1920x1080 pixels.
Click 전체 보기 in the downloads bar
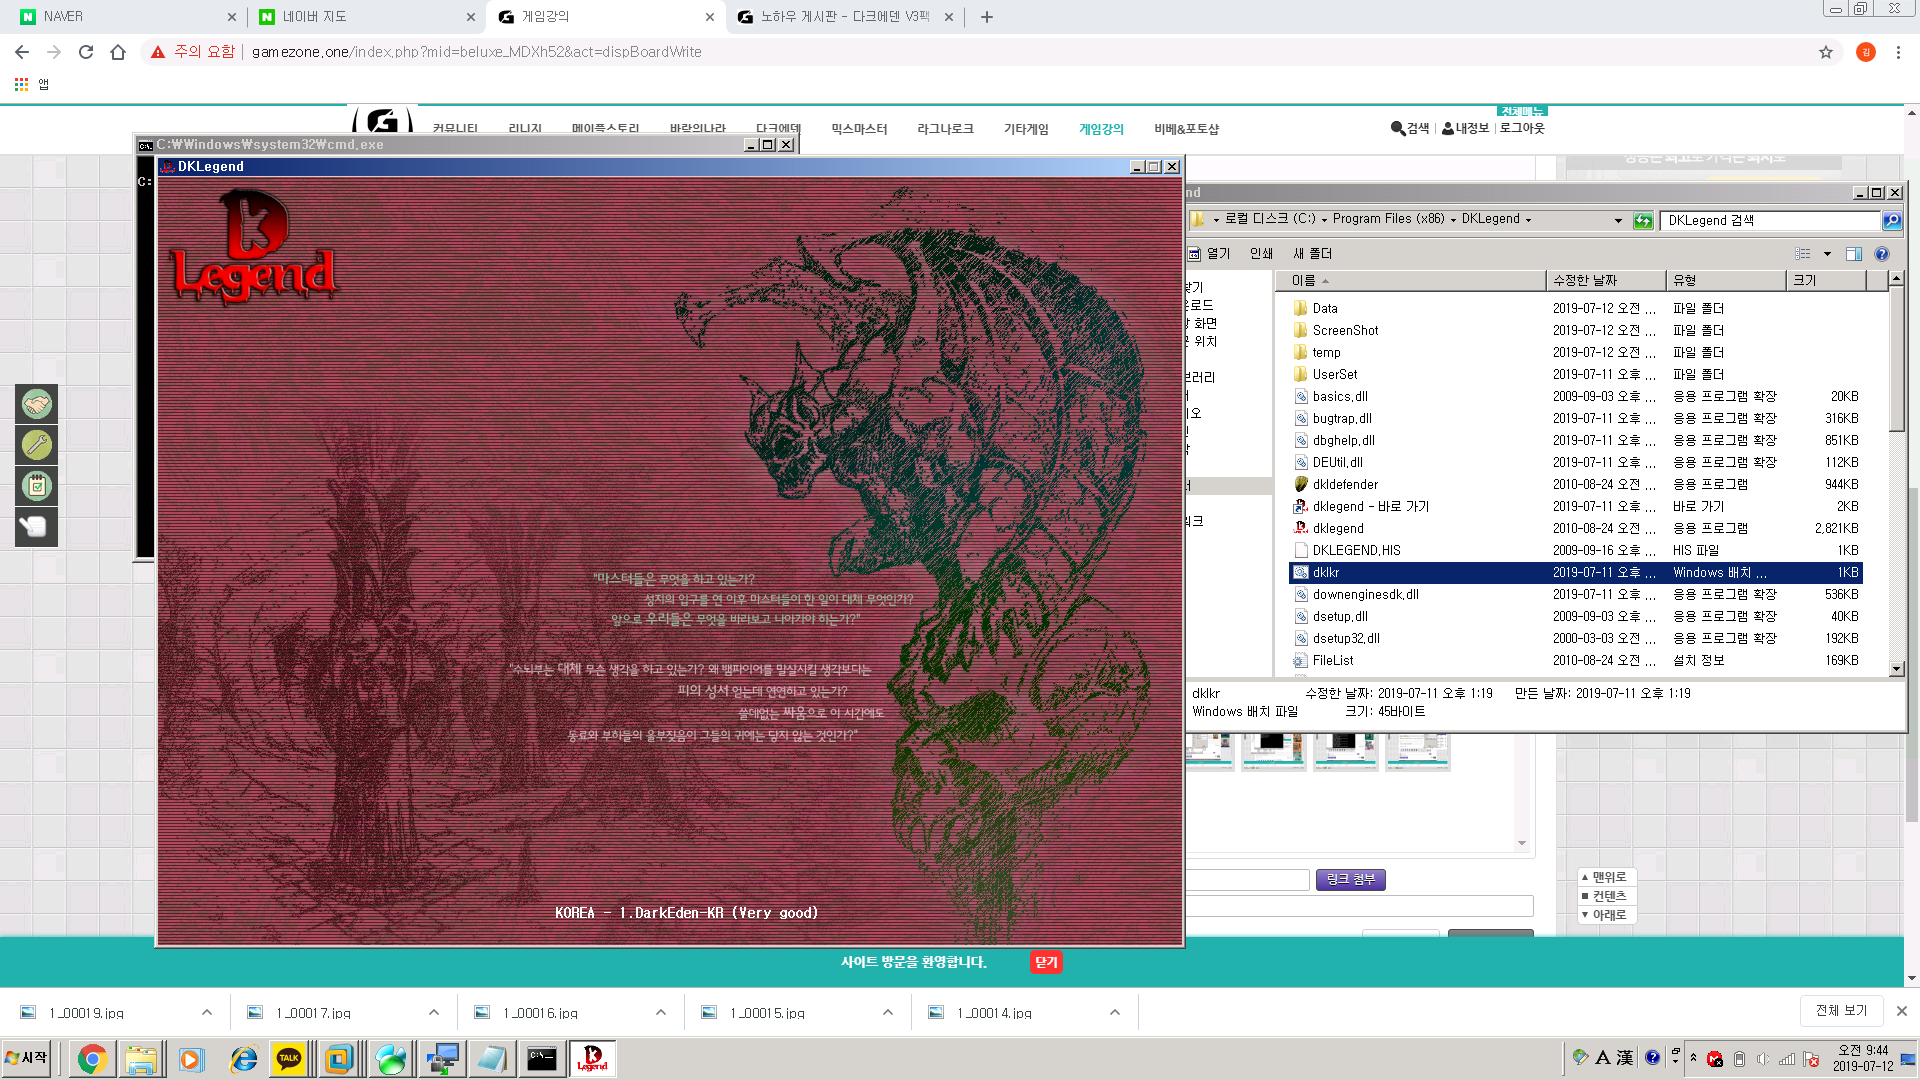pyautogui.click(x=1841, y=1011)
